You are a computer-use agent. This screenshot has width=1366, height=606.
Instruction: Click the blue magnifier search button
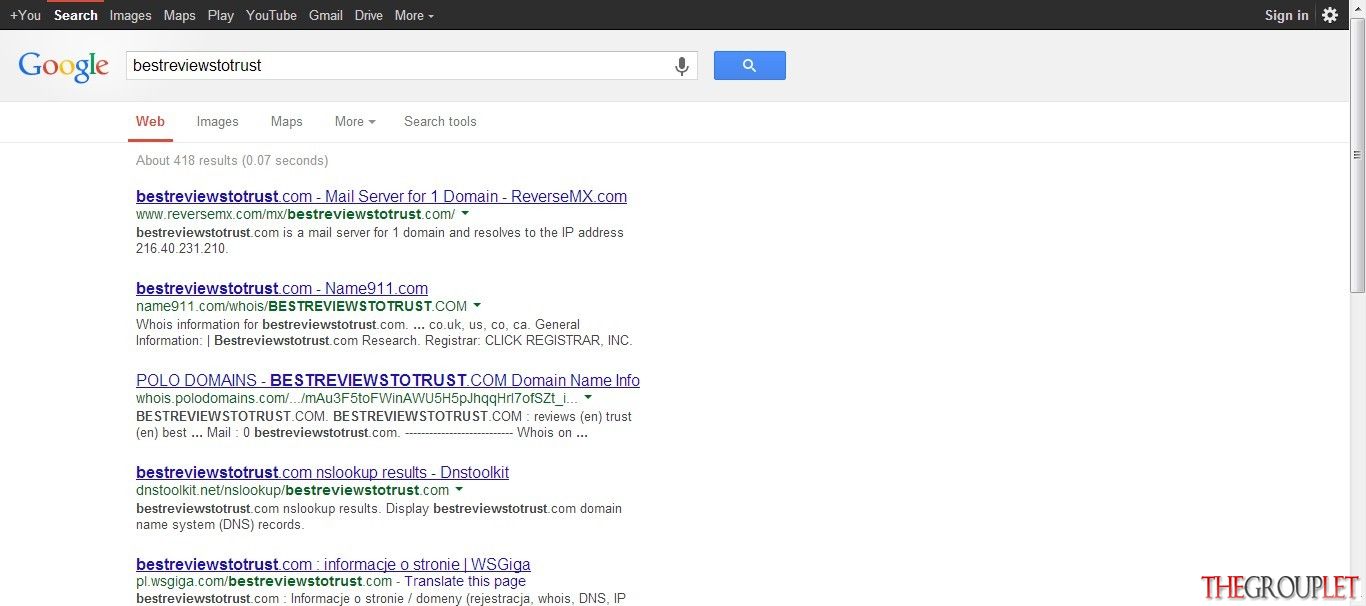tap(749, 66)
